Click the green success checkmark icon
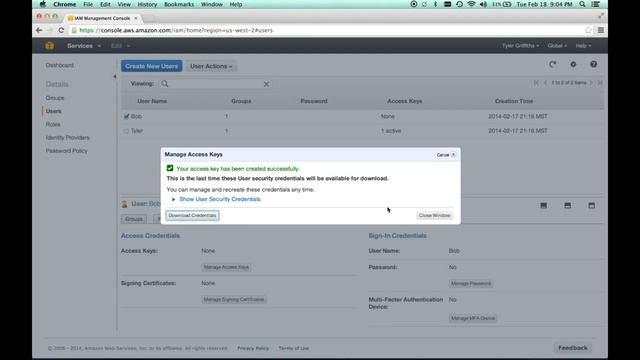Viewport: 640px width, 360px height. tap(170, 168)
